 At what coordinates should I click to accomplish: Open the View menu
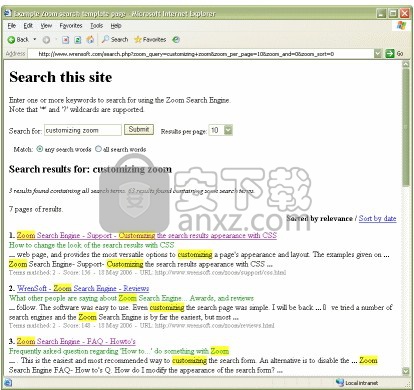[46, 26]
